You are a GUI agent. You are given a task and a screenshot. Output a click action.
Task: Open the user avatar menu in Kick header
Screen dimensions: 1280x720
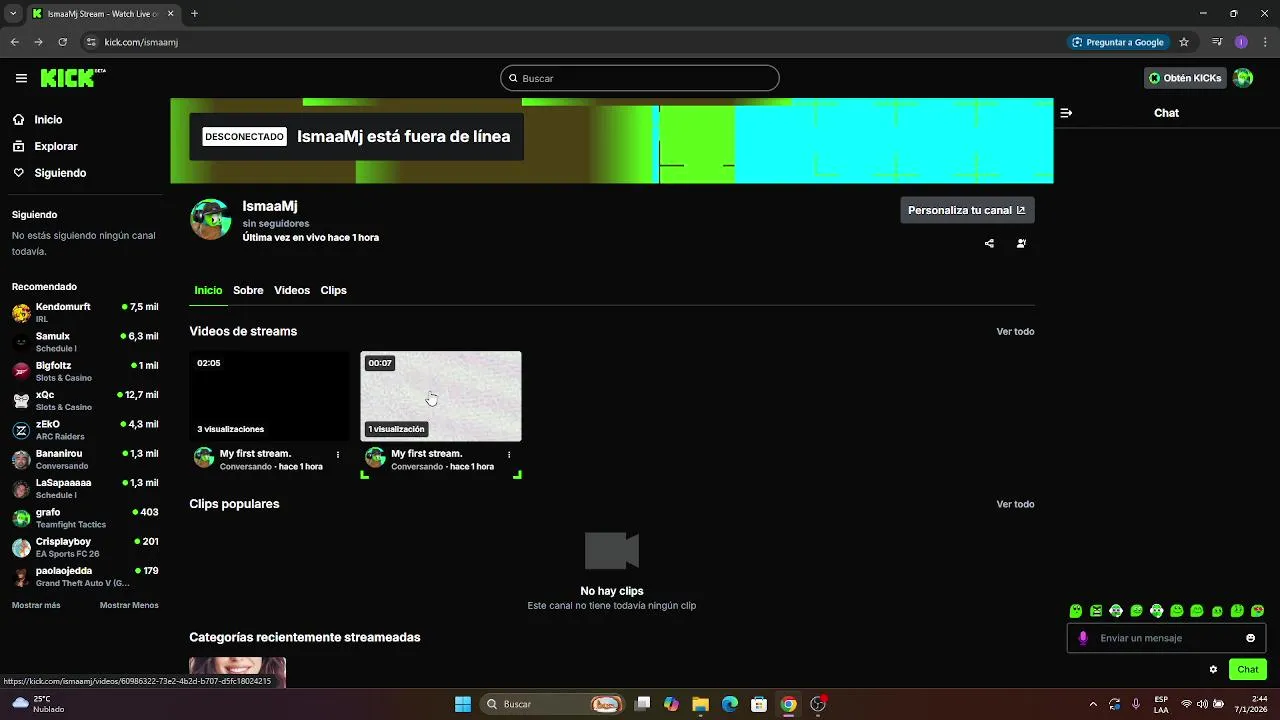coord(1243,78)
